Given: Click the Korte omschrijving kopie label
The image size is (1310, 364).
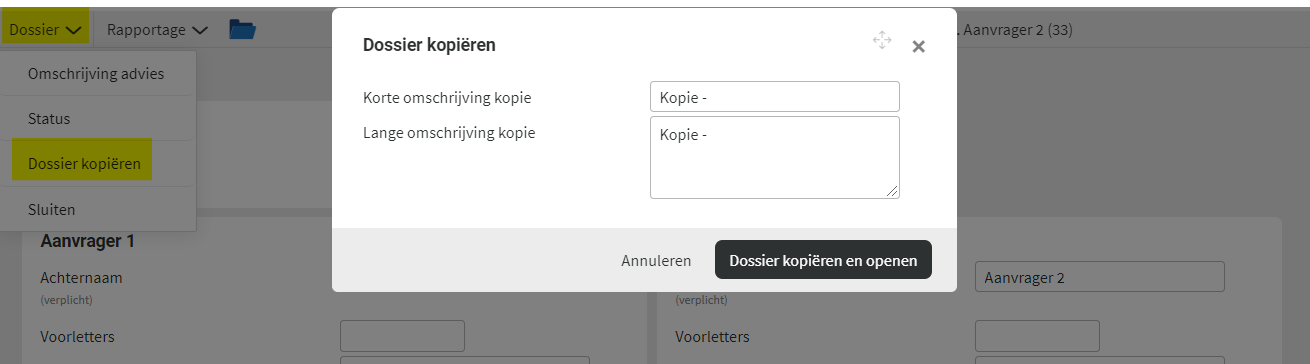Looking at the screenshot, I should (447, 98).
